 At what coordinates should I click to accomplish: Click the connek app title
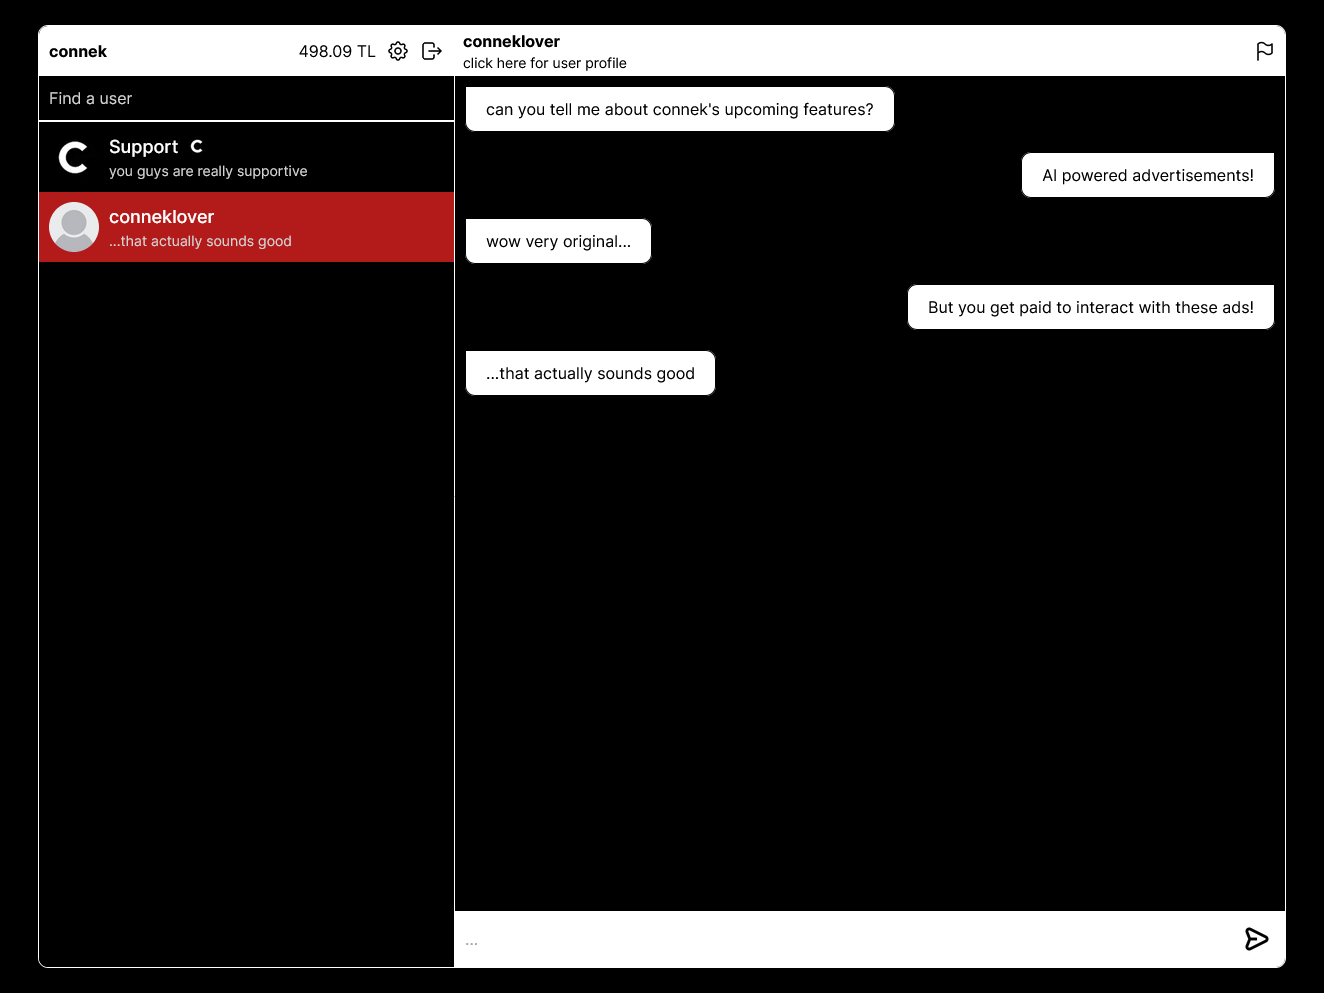click(x=78, y=51)
